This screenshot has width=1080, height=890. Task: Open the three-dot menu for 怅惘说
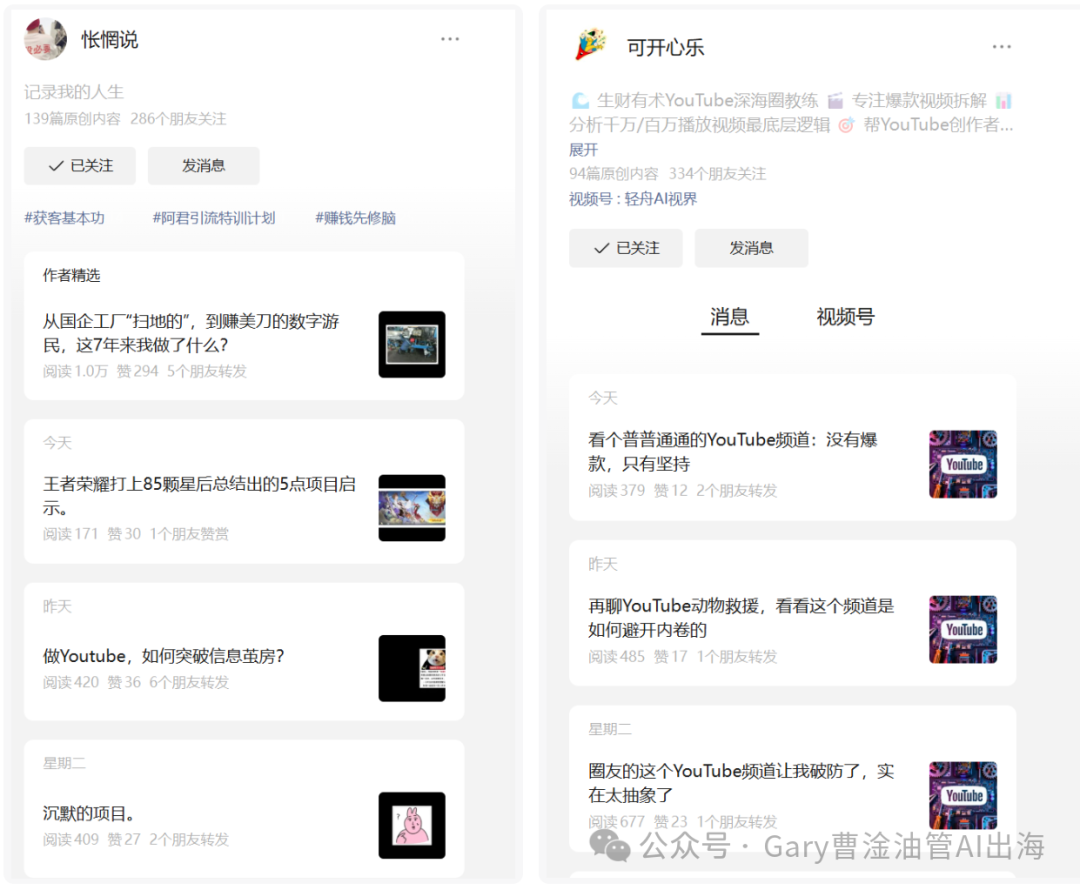pyautogui.click(x=450, y=39)
